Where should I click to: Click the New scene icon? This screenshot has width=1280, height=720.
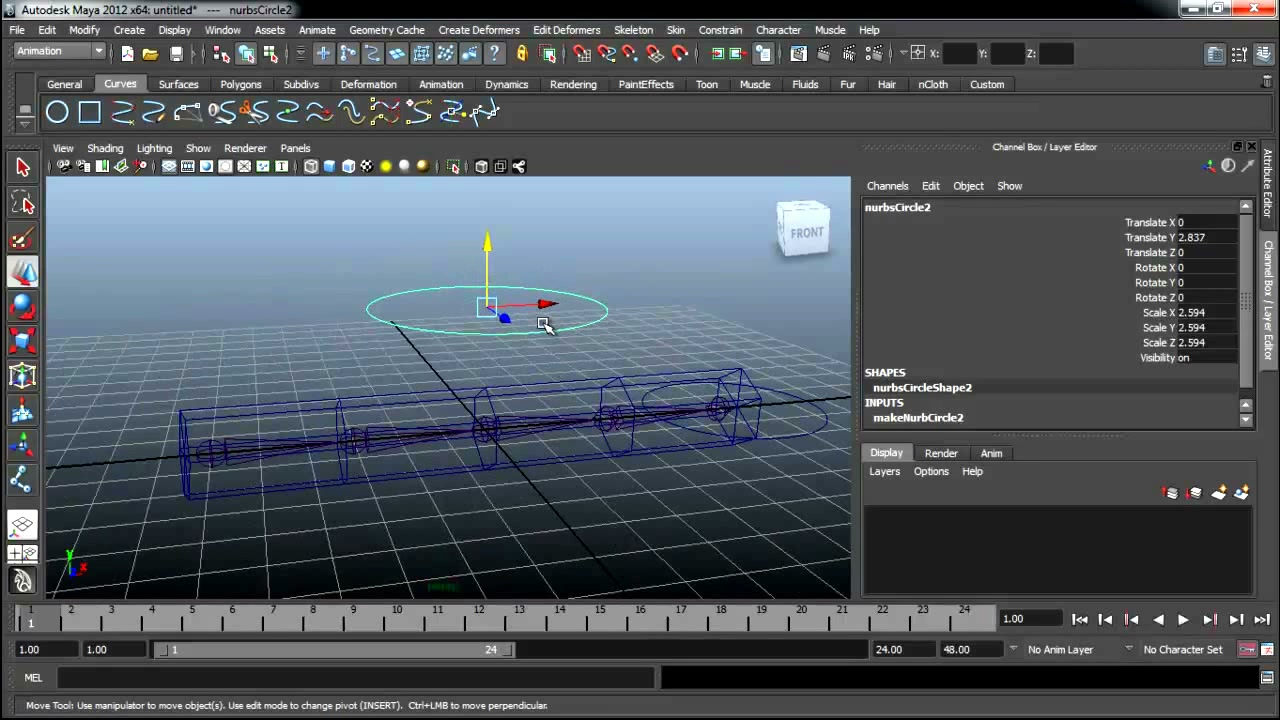coord(127,54)
